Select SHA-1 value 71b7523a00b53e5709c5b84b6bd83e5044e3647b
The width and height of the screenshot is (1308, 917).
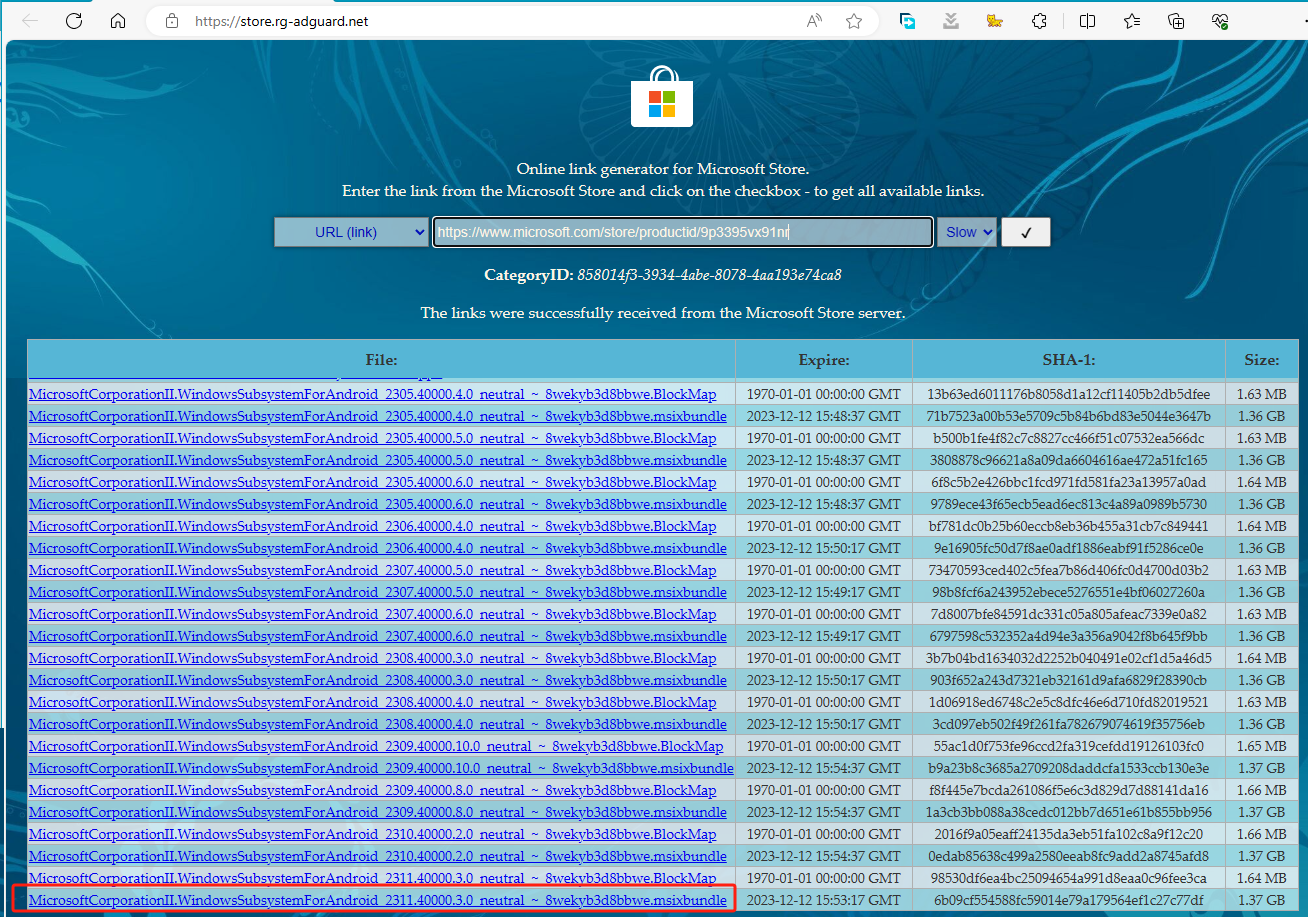[1069, 416]
